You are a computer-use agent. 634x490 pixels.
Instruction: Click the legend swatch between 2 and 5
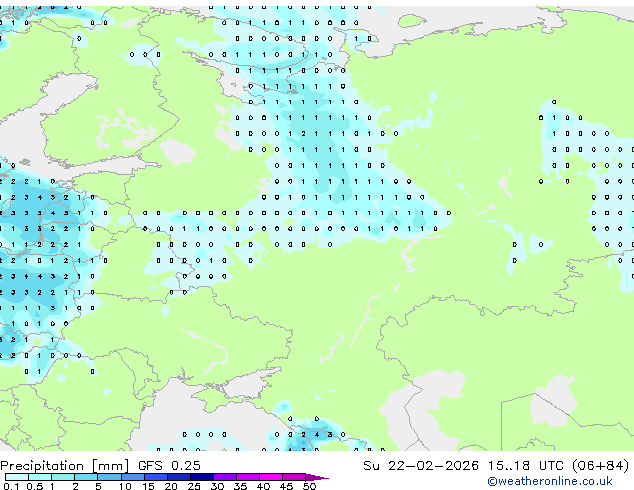[x=86, y=477]
